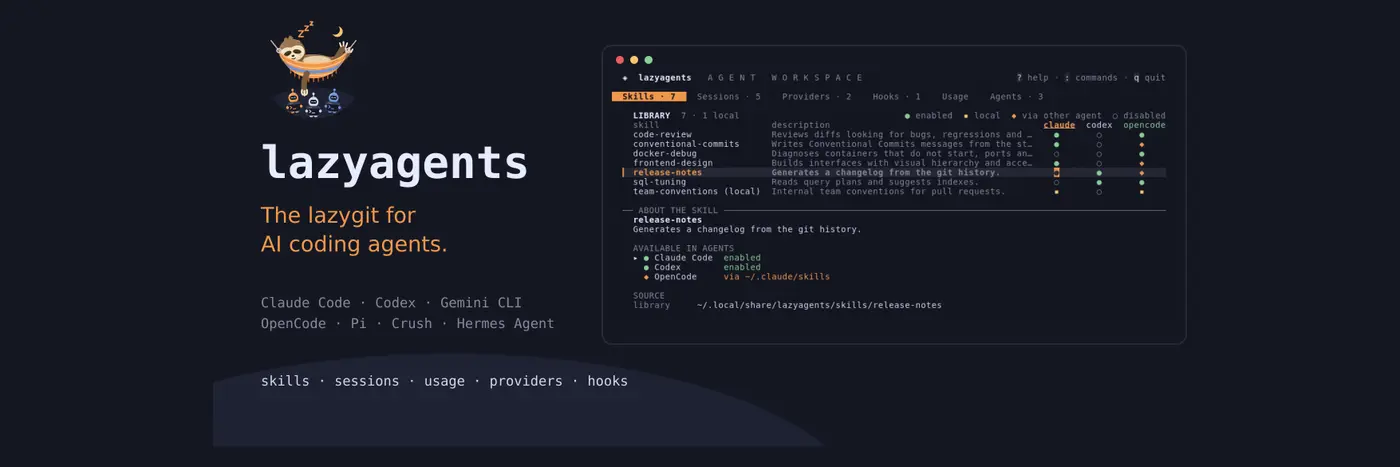Select the docker-debug skill row
The width and height of the screenshot is (1400, 467).
894,153
